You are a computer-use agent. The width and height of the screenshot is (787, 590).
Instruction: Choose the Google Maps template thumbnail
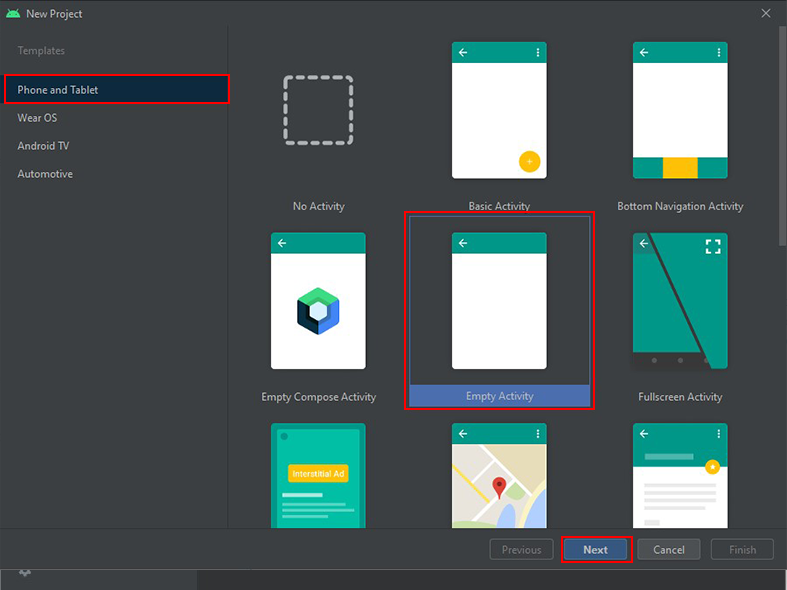click(x=499, y=476)
